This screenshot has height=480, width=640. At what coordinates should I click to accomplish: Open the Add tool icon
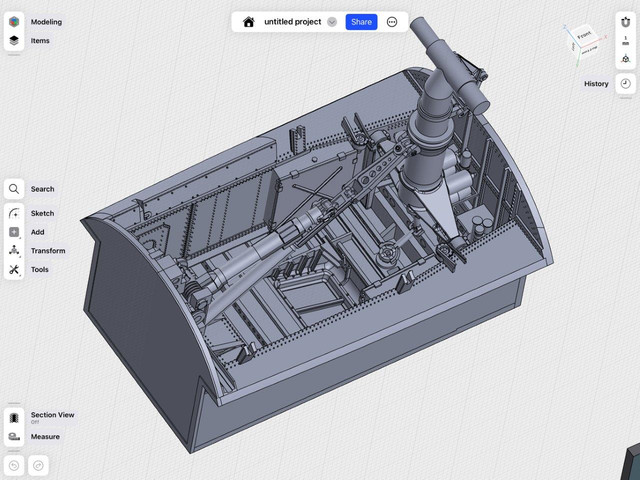[14, 232]
